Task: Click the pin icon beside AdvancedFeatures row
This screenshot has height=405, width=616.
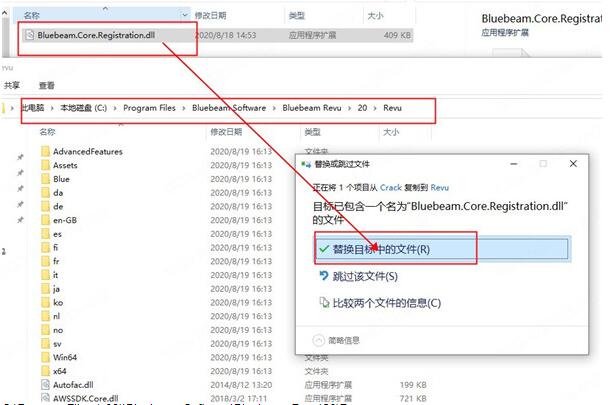Action: 20,157
